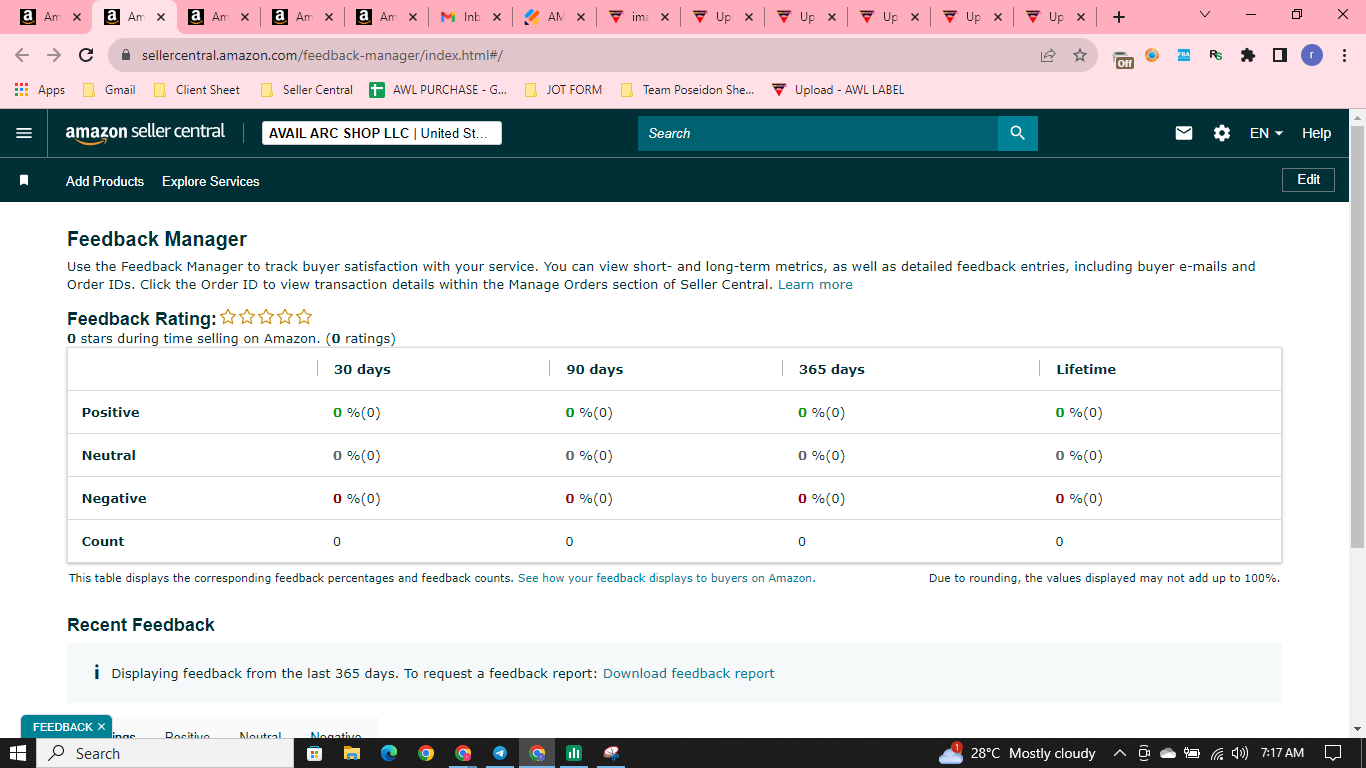Open the Chrome profile avatar
Viewport: 1366px width, 768px height.
tap(1312, 56)
